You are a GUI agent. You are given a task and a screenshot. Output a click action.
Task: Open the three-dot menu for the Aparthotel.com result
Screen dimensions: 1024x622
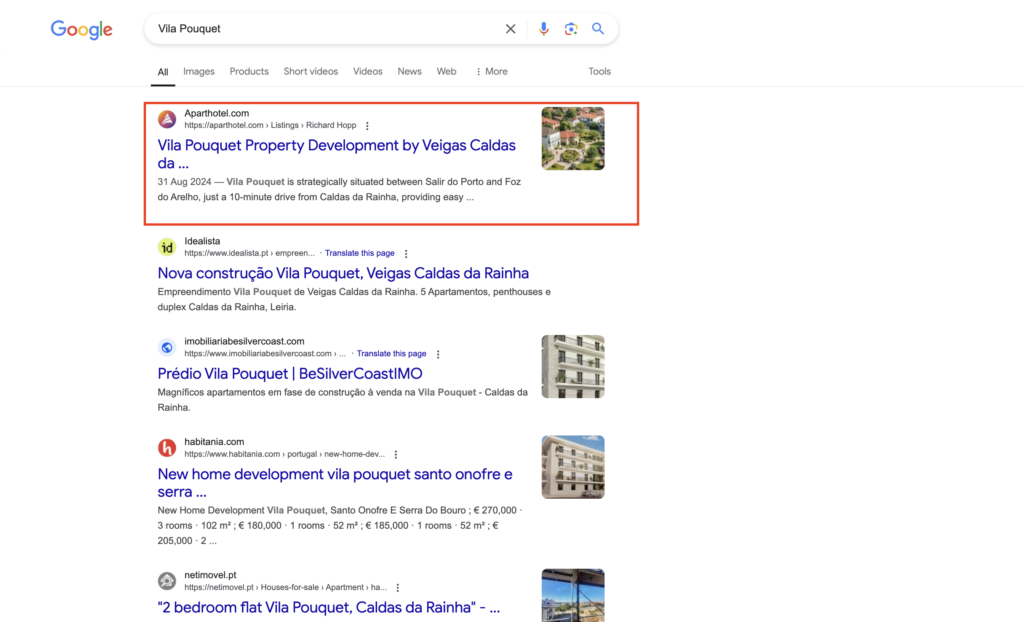pyautogui.click(x=367, y=125)
